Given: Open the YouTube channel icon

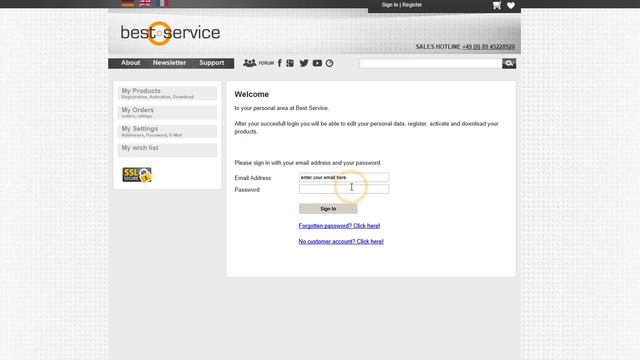Looking at the screenshot, I should coord(317,63).
